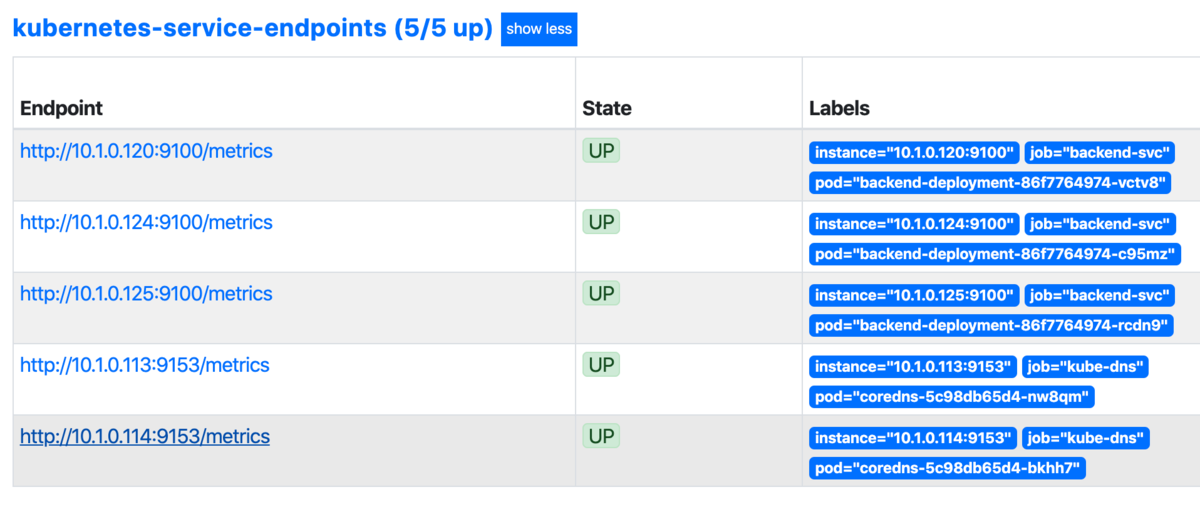Select the pod label ending in rcdn9
The width and height of the screenshot is (1200, 507).
(990, 325)
